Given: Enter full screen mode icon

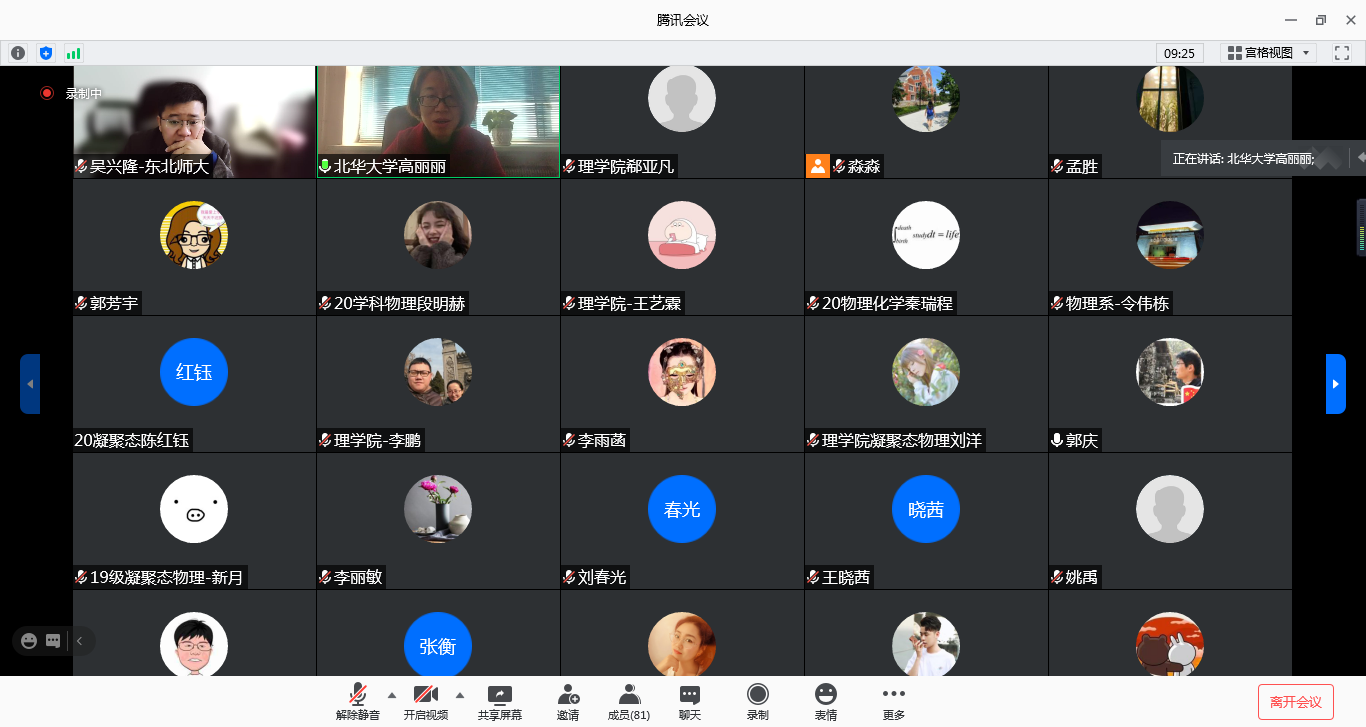Looking at the screenshot, I should click(x=1342, y=53).
